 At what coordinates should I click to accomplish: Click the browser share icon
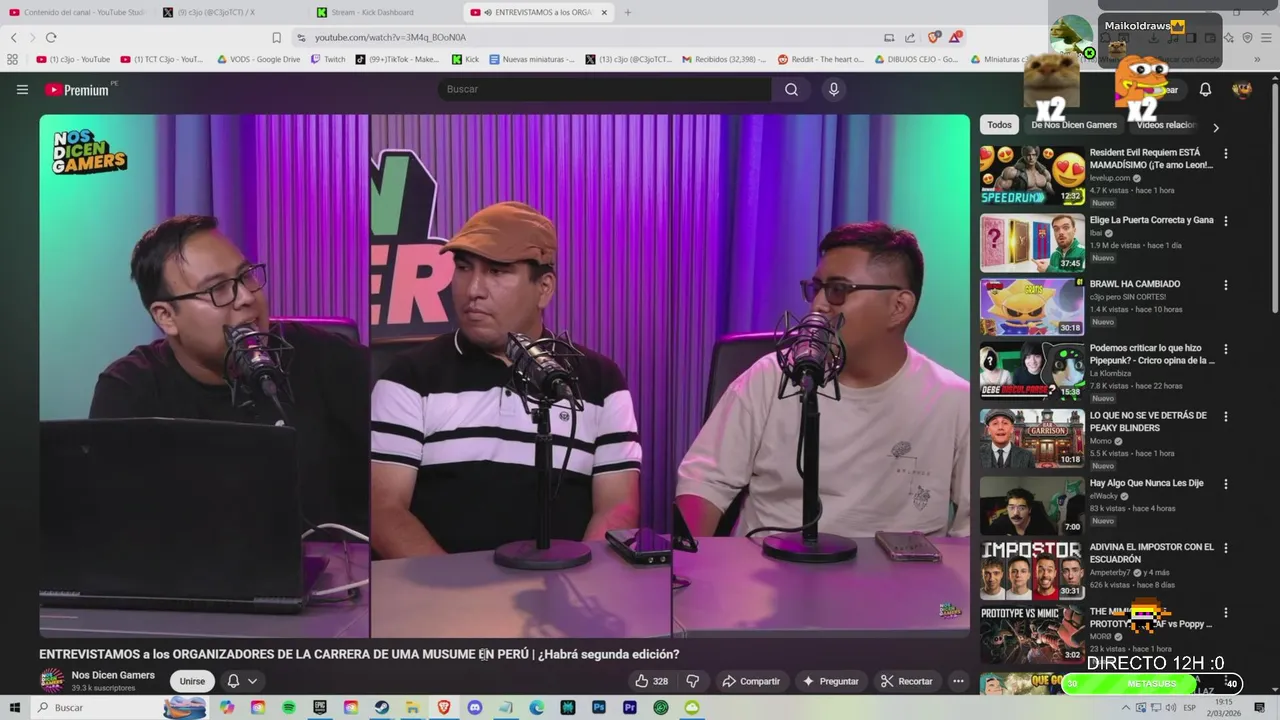(910, 37)
